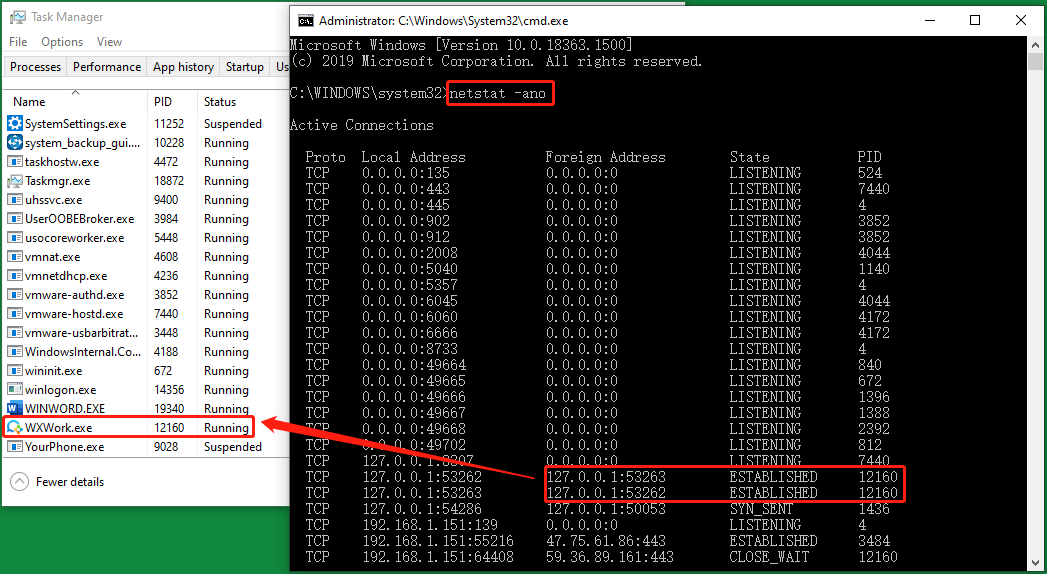
Task: Switch to the Performance tab
Action: pyautogui.click(x=107, y=67)
